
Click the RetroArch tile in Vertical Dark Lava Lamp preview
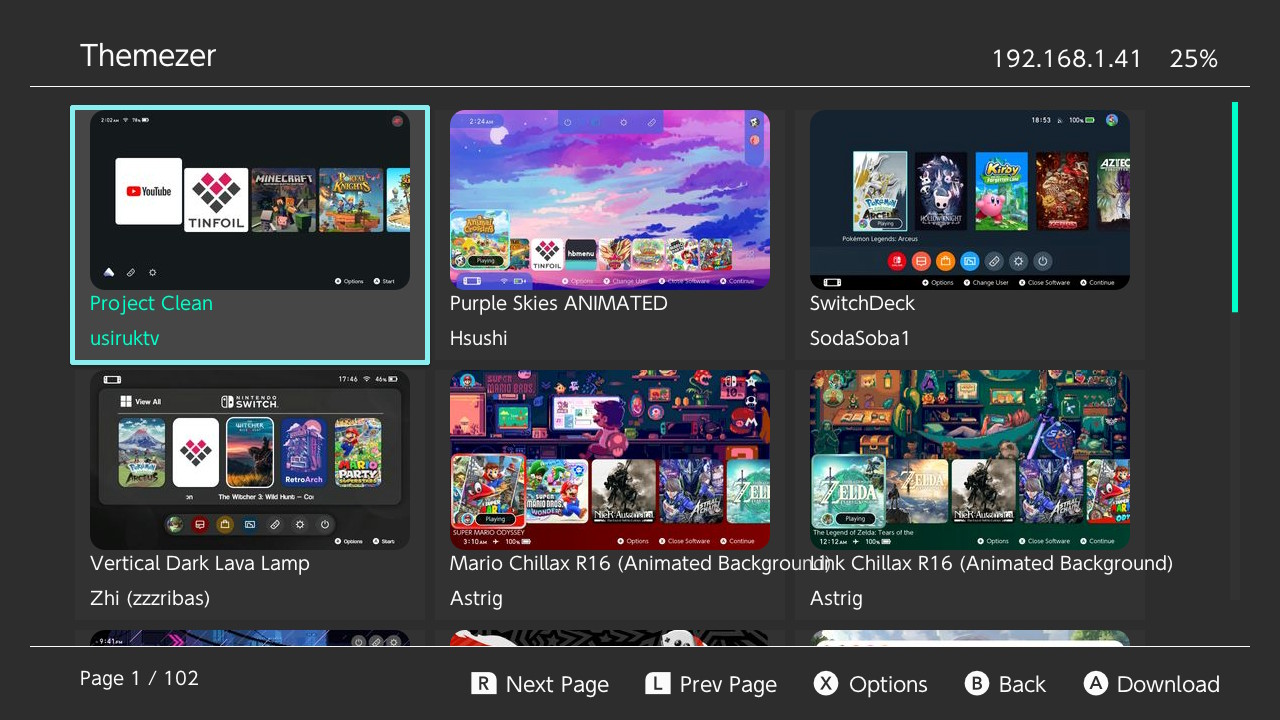(303, 453)
